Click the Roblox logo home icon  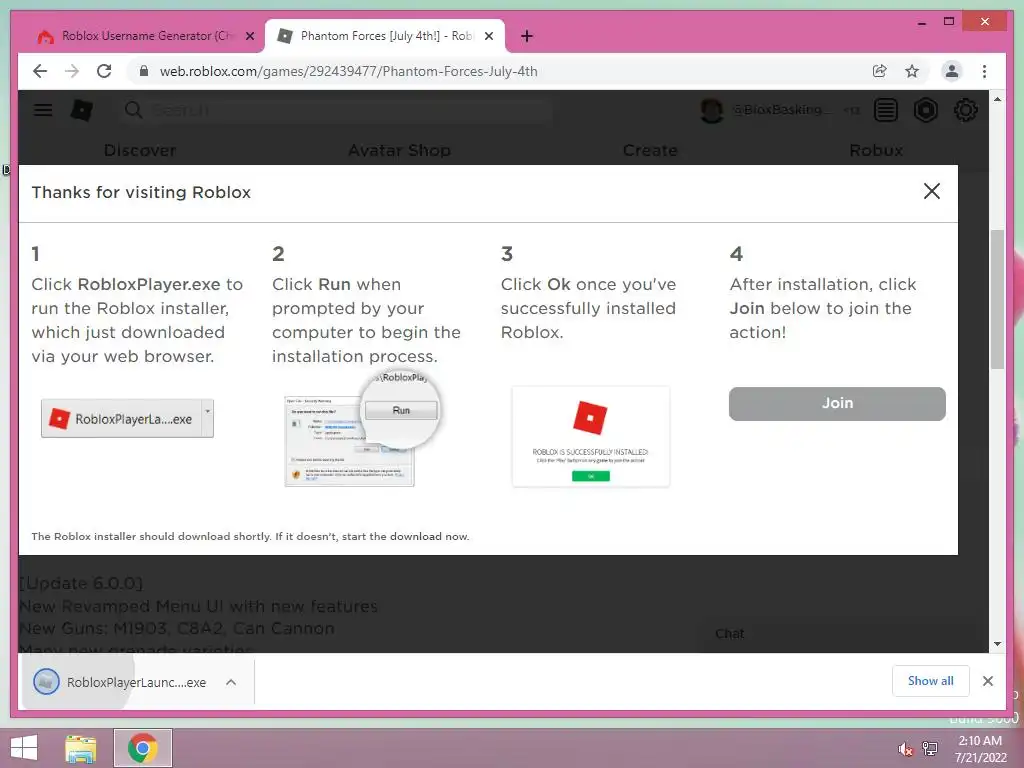click(82, 110)
